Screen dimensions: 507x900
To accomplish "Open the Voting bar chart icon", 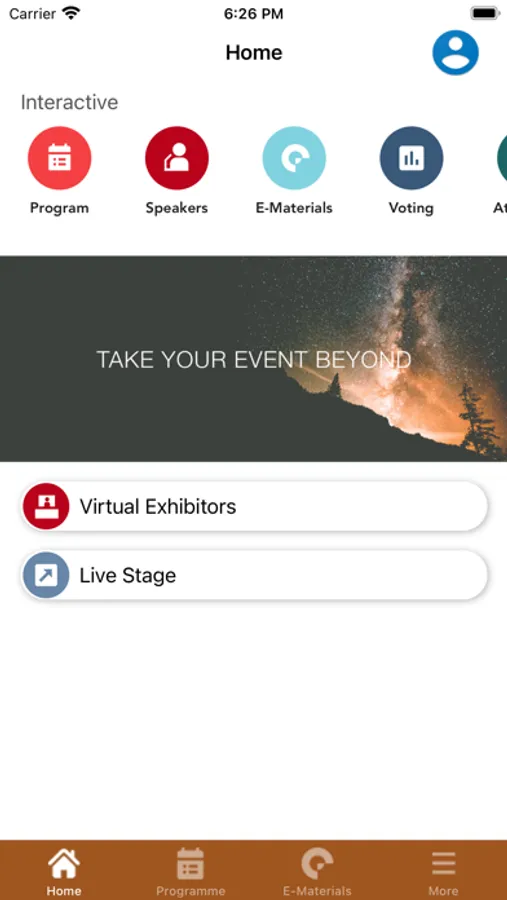I will point(411,158).
